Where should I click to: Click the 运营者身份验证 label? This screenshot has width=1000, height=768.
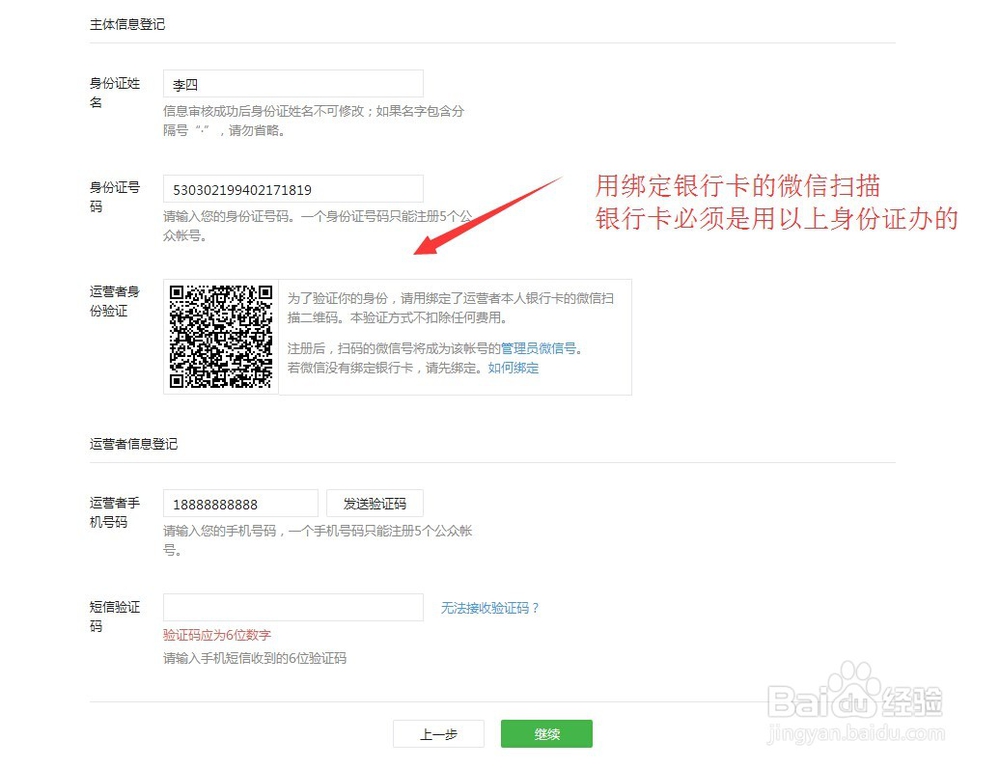click(x=115, y=301)
